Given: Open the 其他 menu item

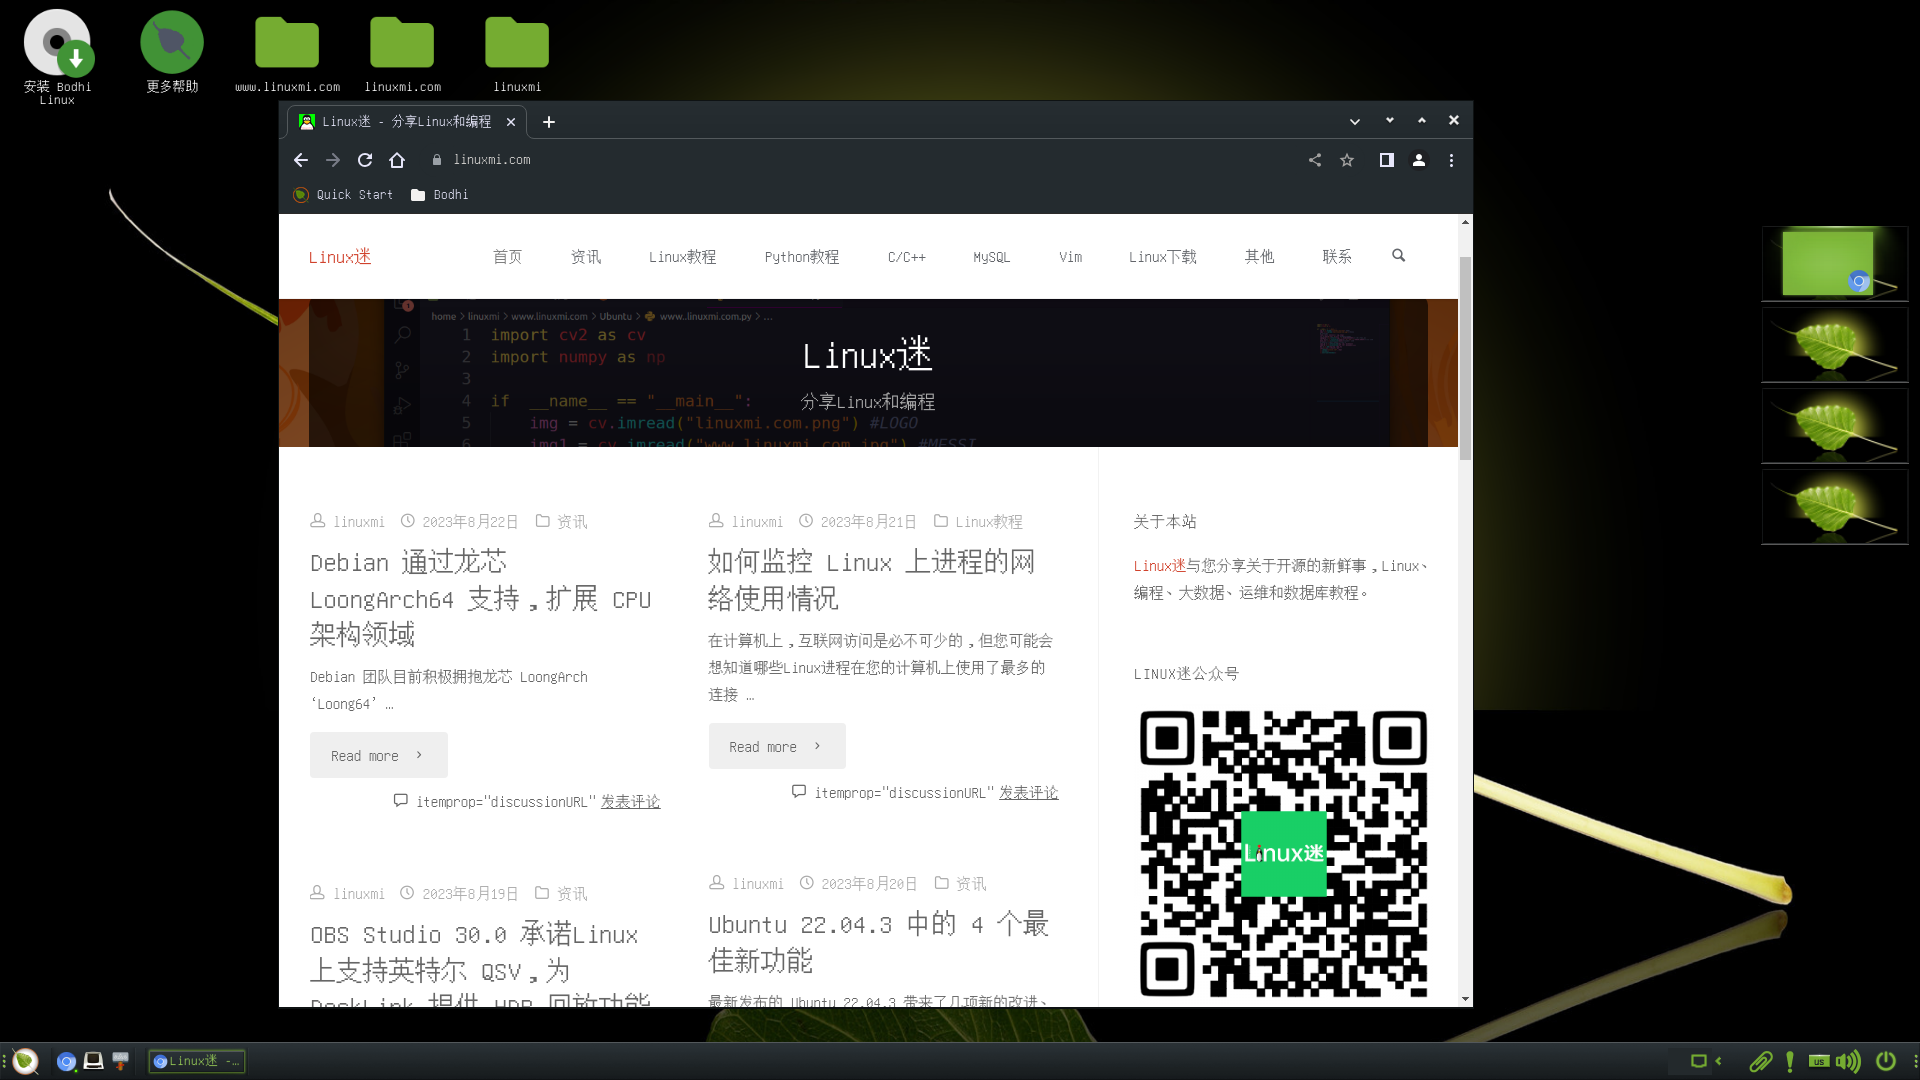Looking at the screenshot, I should click(x=1259, y=257).
